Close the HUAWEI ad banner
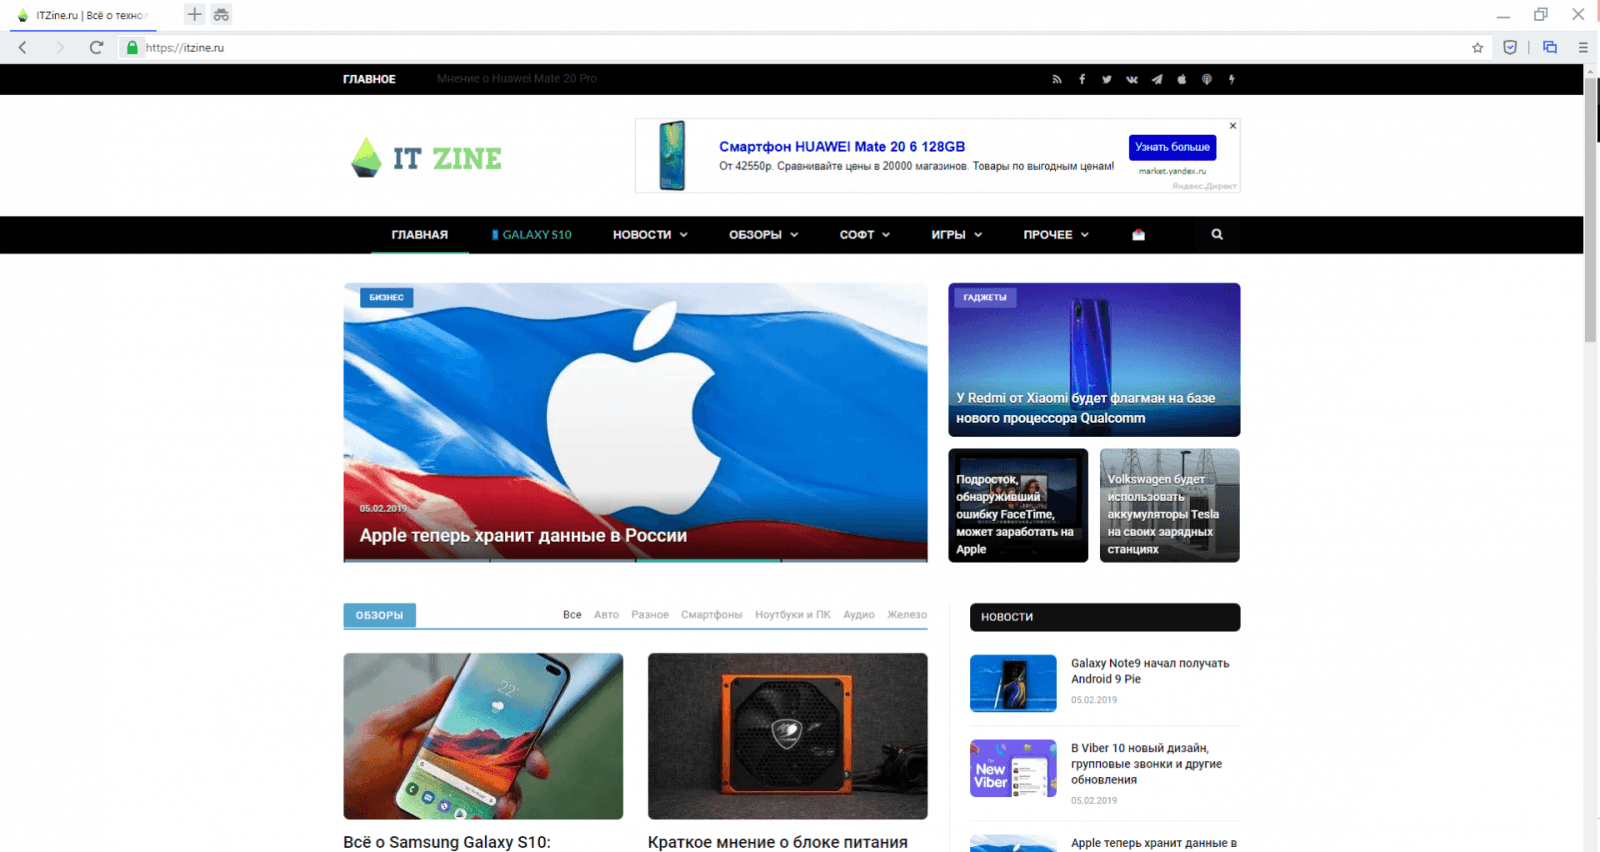 (1233, 126)
